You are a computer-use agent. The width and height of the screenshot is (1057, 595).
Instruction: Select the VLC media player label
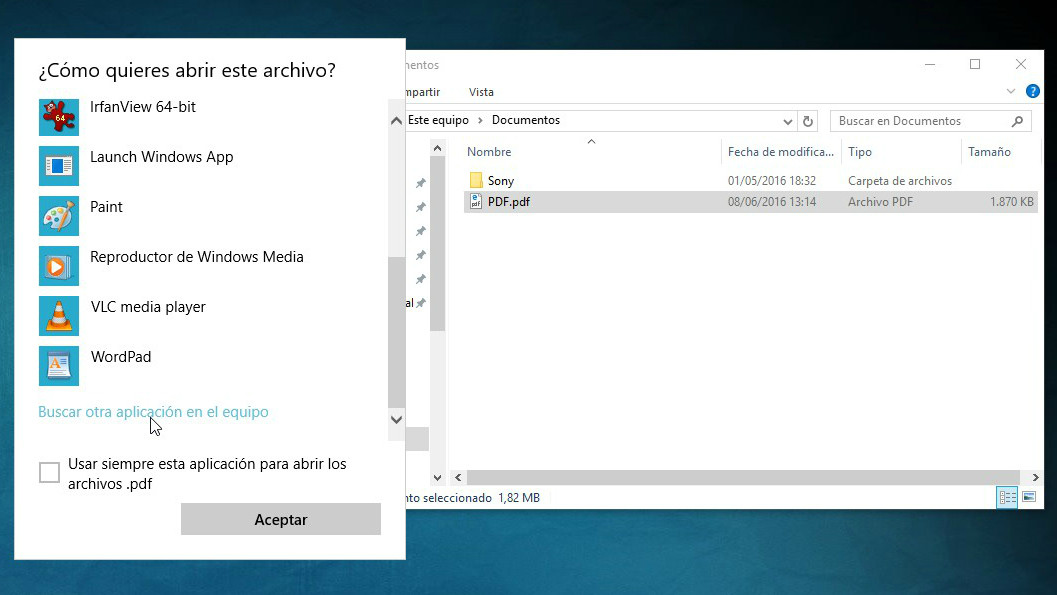(148, 307)
